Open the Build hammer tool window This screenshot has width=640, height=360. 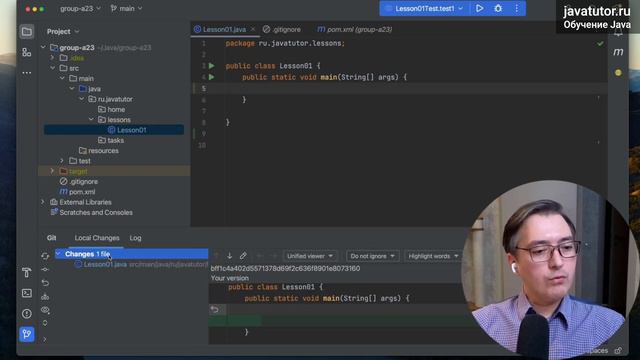pos(27,273)
